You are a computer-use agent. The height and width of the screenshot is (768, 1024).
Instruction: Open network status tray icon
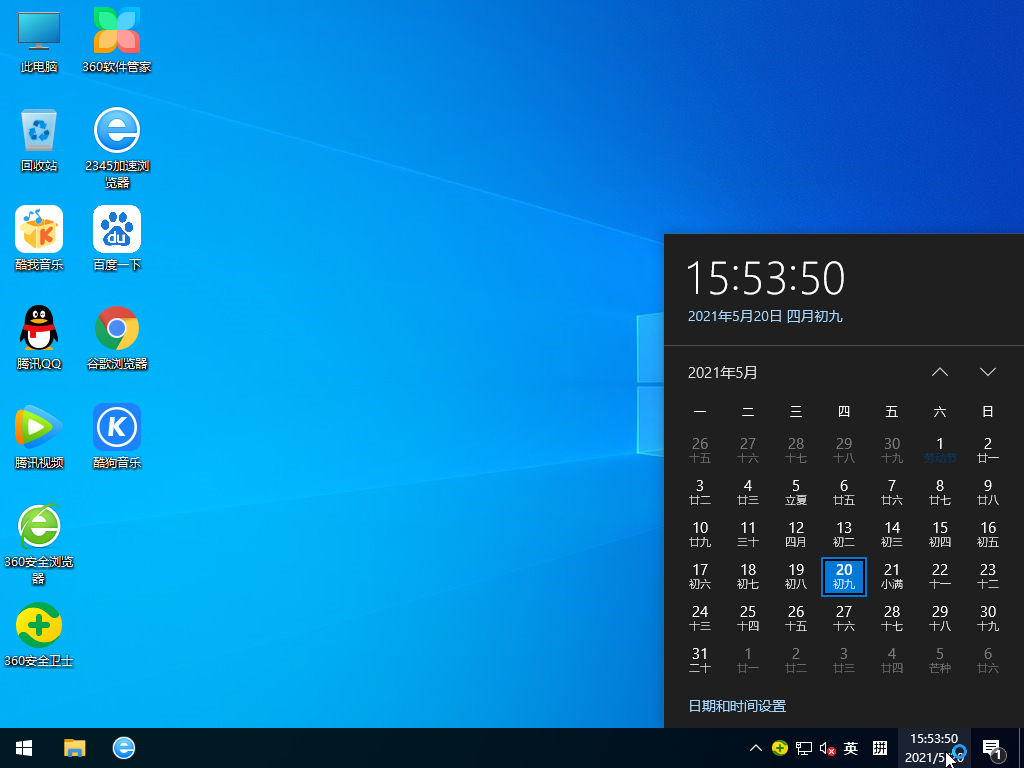click(804, 748)
